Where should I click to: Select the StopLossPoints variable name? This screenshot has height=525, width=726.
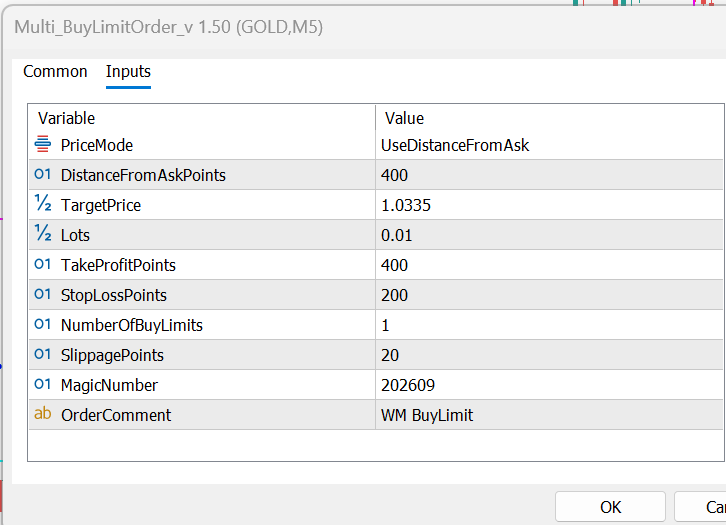click(113, 295)
